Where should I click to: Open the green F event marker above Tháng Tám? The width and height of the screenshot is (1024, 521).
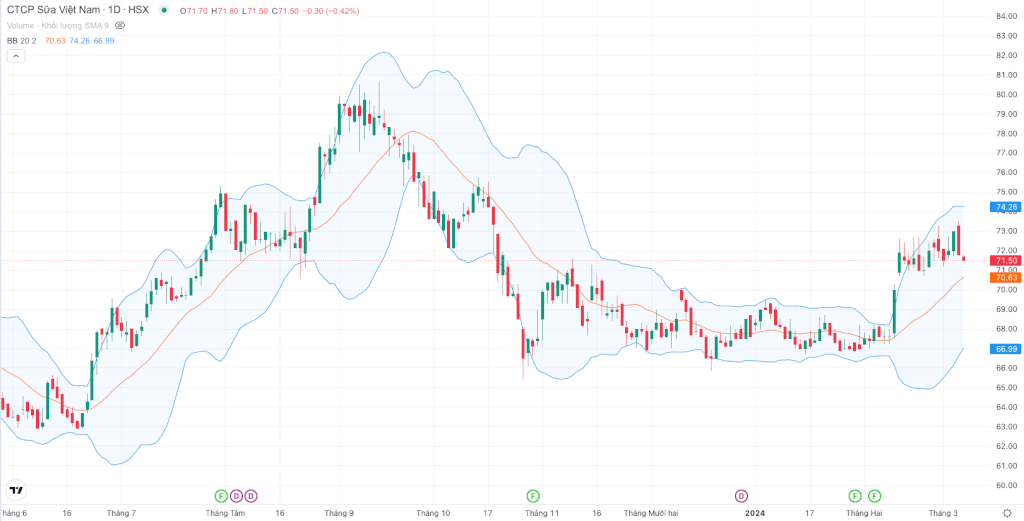tap(221, 496)
